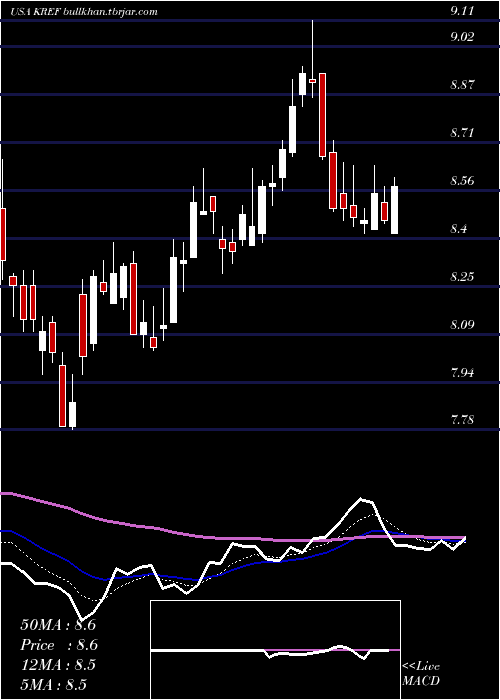This screenshot has width=500, height=700.
Task: Click the 9.02 price axis label
Action: pyautogui.click(x=462, y=36)
